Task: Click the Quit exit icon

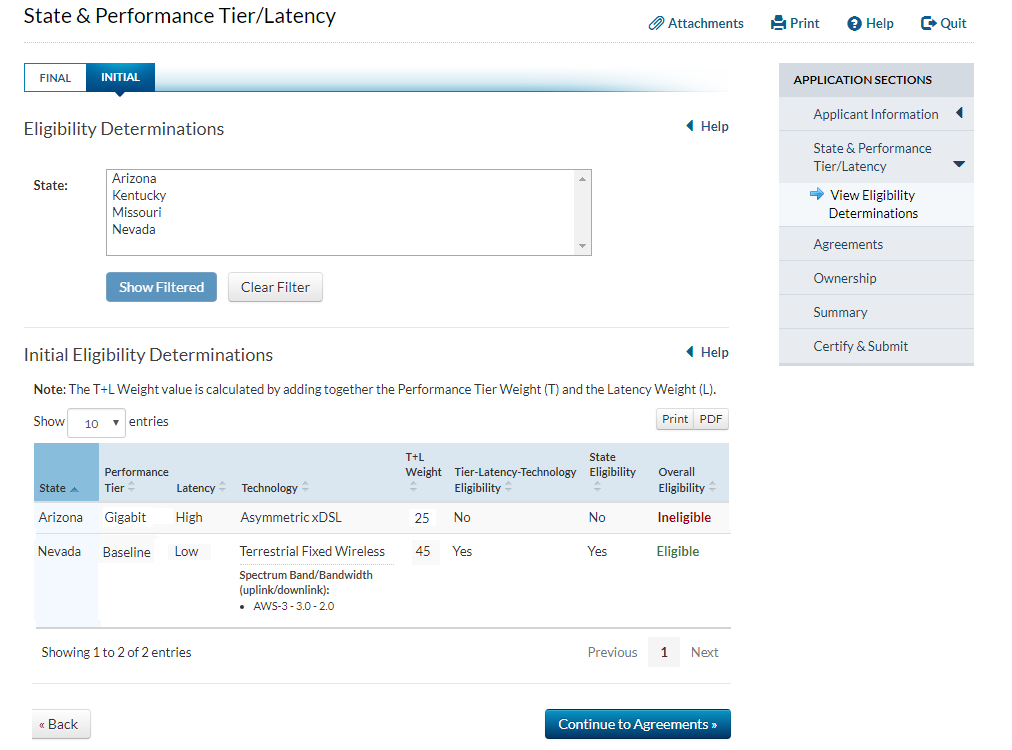Action: (x=928, y=23)
